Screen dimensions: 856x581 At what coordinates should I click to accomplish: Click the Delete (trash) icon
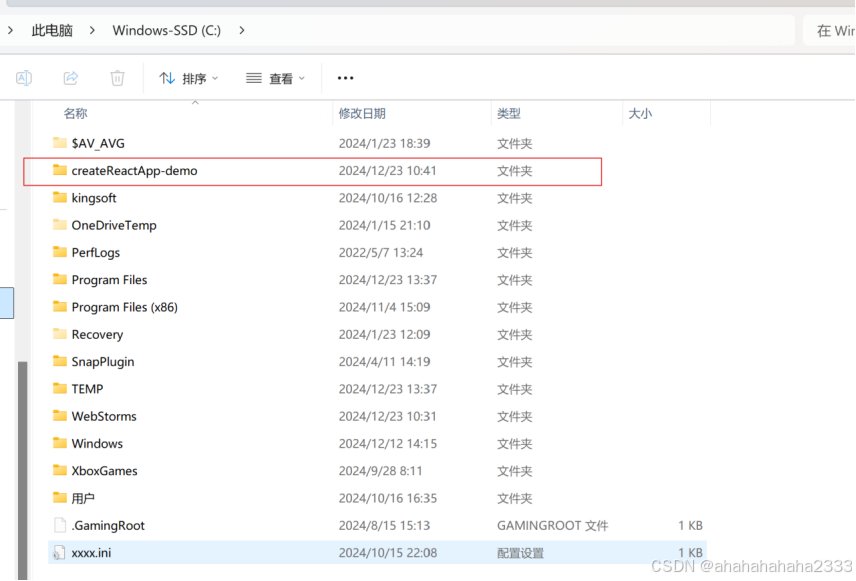117,77
